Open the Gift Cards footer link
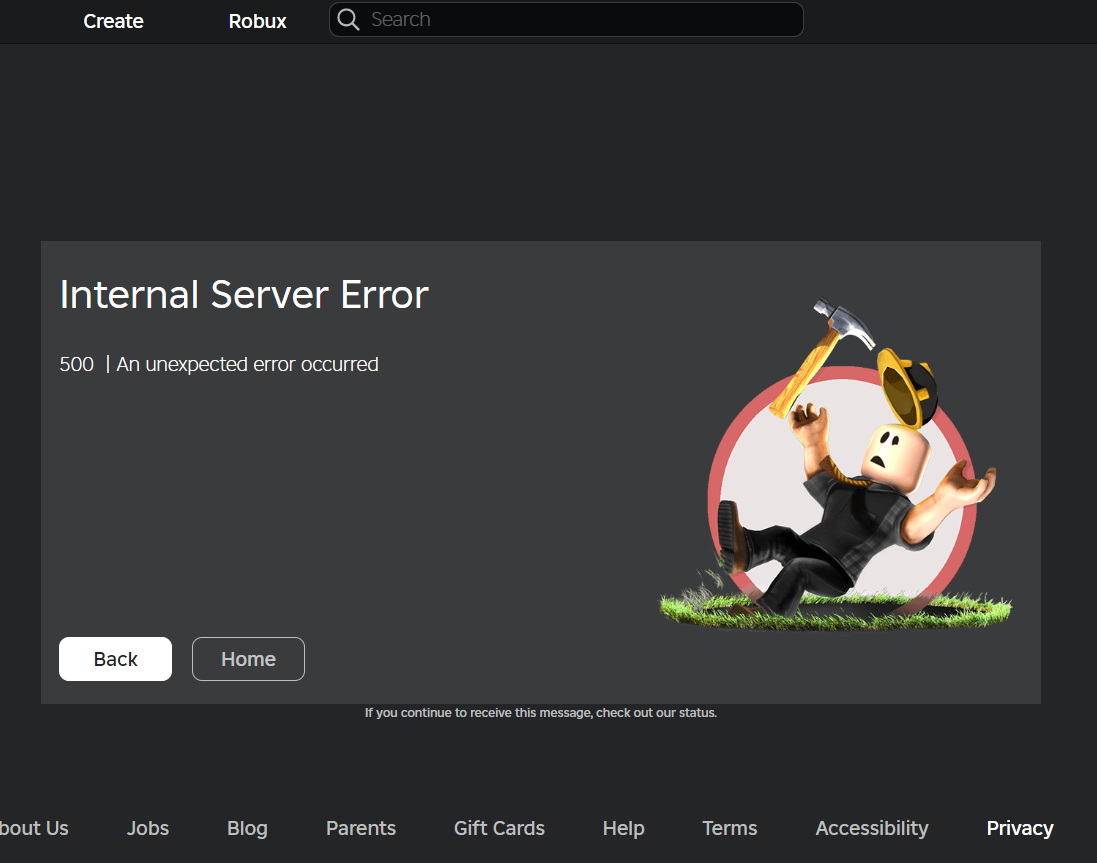 (500, 828)
